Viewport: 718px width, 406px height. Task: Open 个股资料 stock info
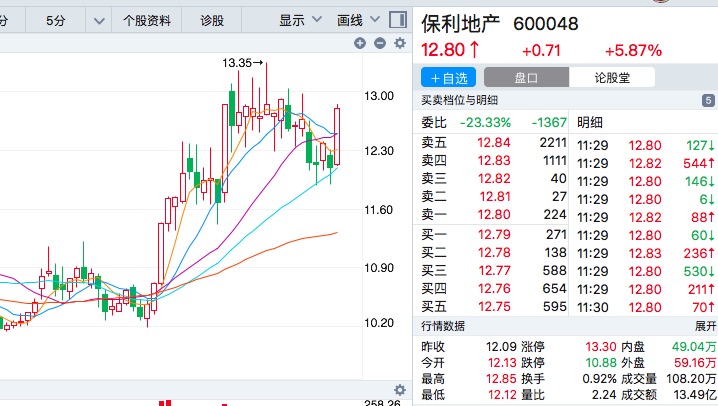[x=147, y=21]
